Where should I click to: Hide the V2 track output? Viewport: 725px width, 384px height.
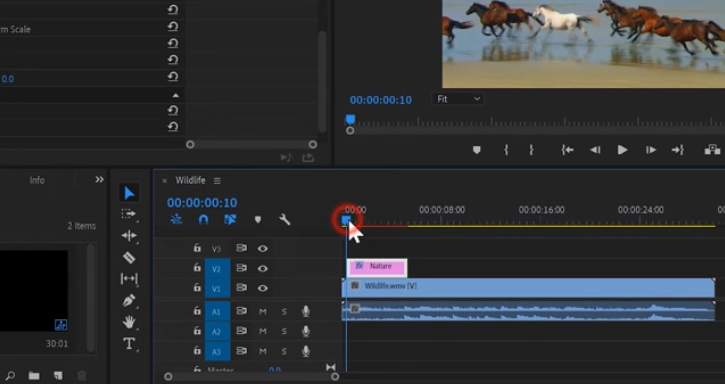pyautogui.click(x=263, y=268)
